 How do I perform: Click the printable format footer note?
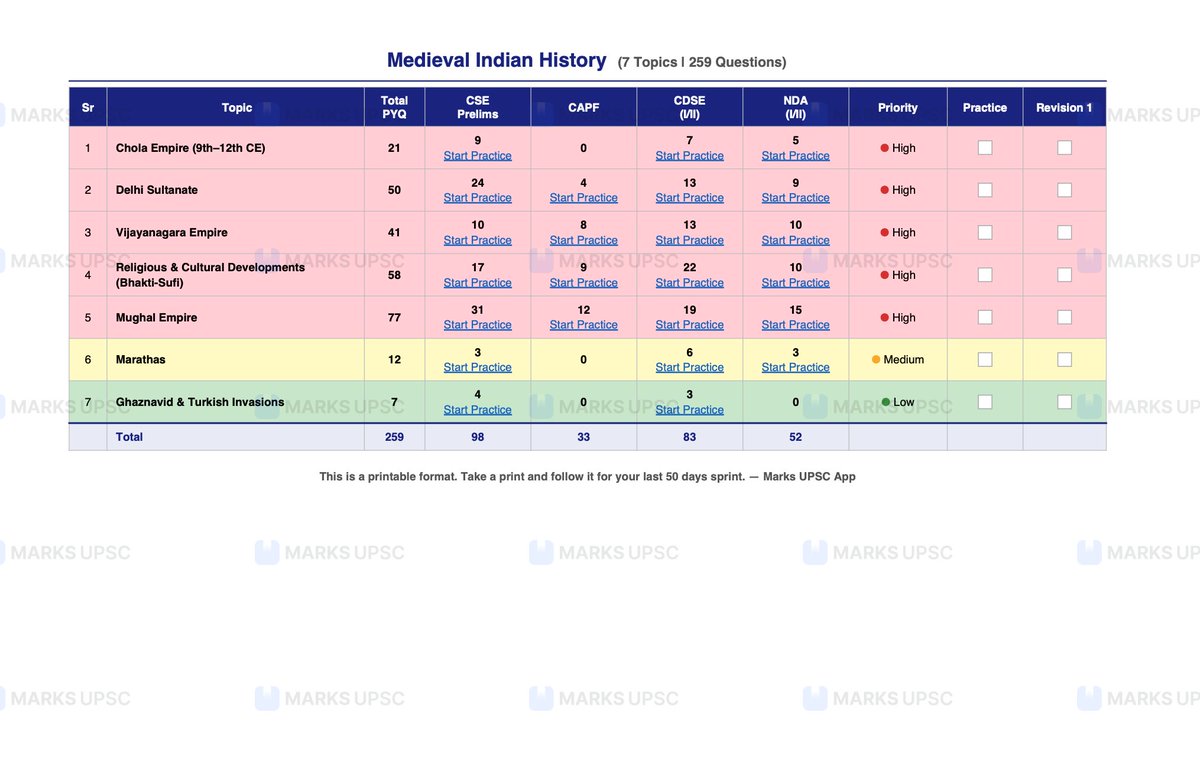[x=587, y=477]
